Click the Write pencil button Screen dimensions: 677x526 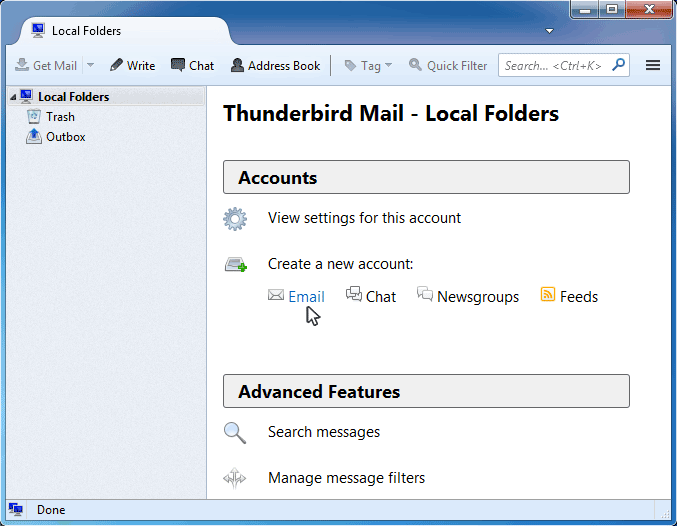(133, 66)
